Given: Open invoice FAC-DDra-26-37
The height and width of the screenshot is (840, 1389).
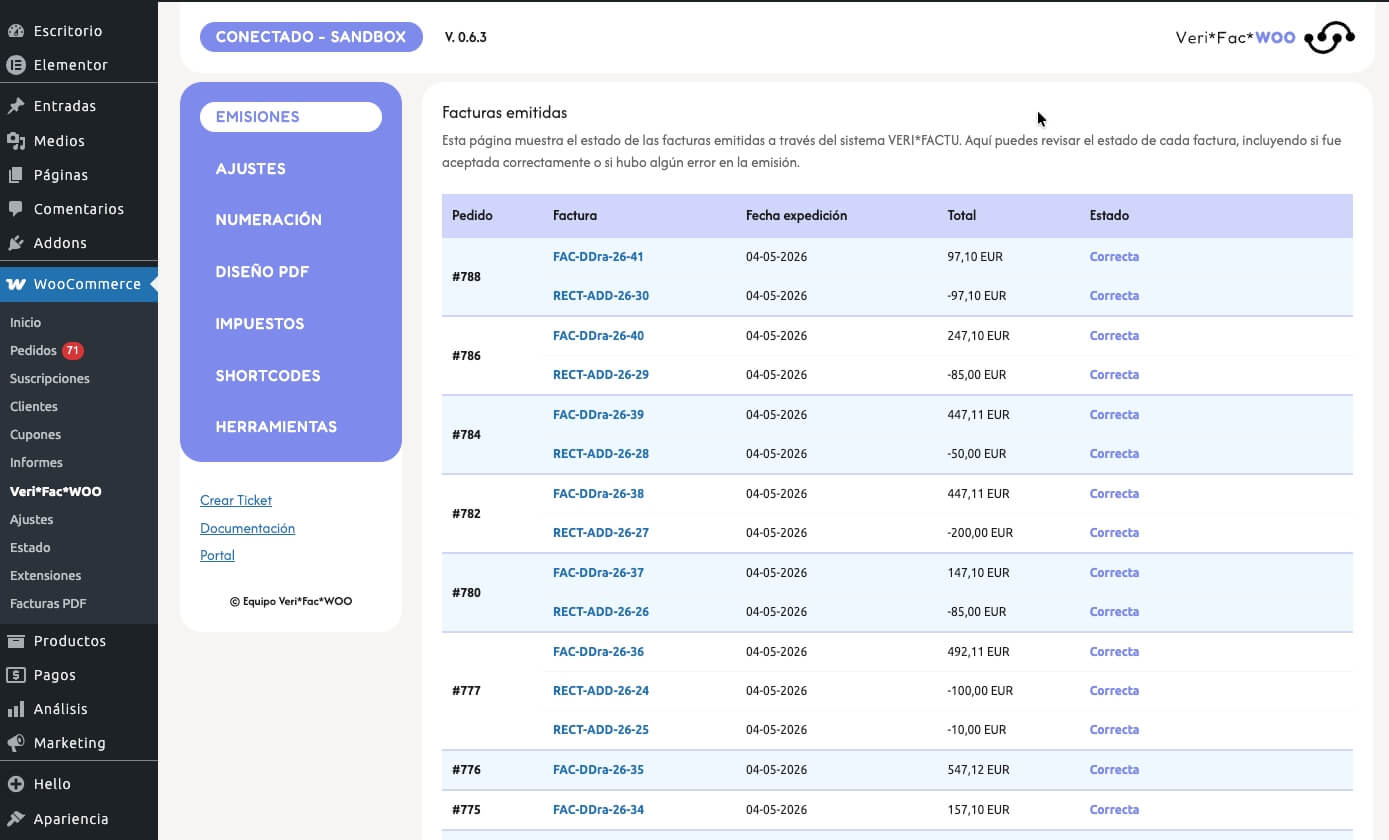Looking at the screenshot, I should [x=598, y=573].
